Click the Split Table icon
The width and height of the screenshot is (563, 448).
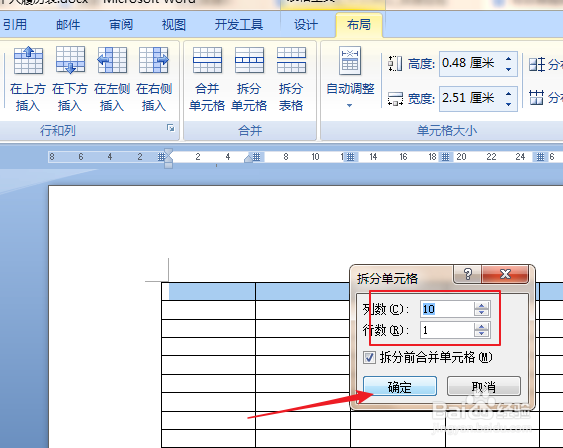(x=291, y=60)
